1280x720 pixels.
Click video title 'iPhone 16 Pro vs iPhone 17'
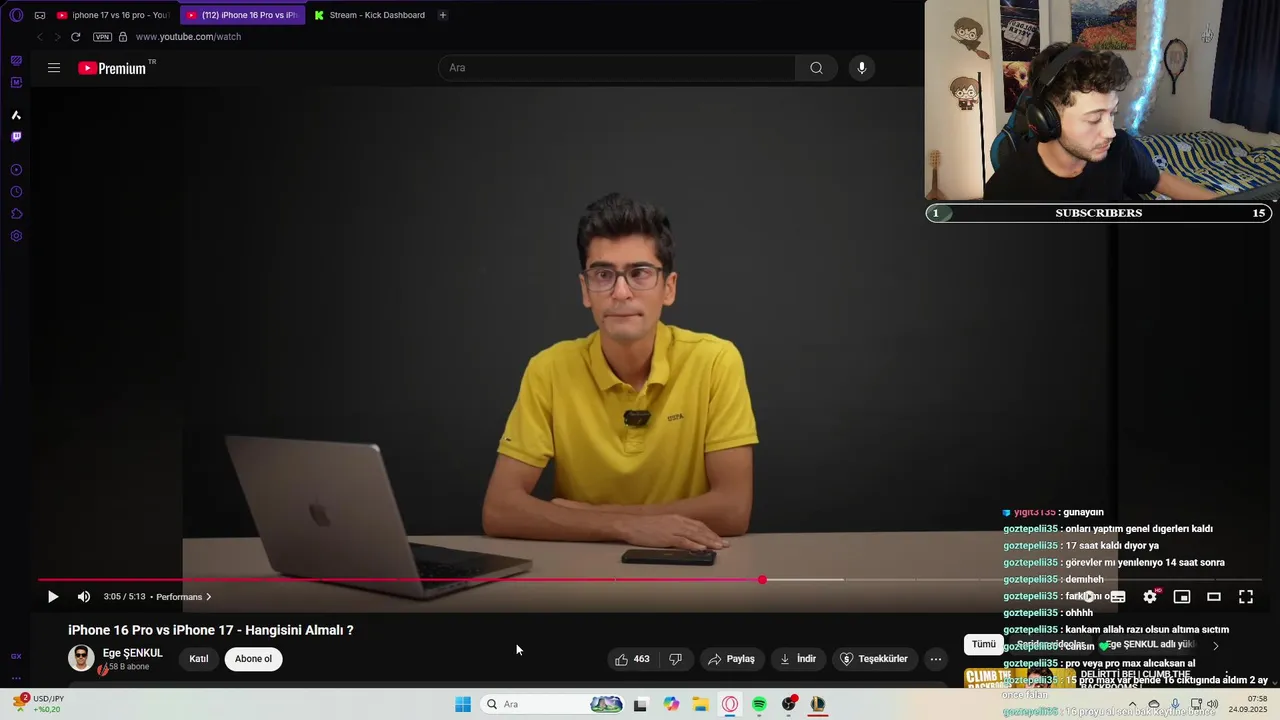pyautogui.click(x=211, y=630)
